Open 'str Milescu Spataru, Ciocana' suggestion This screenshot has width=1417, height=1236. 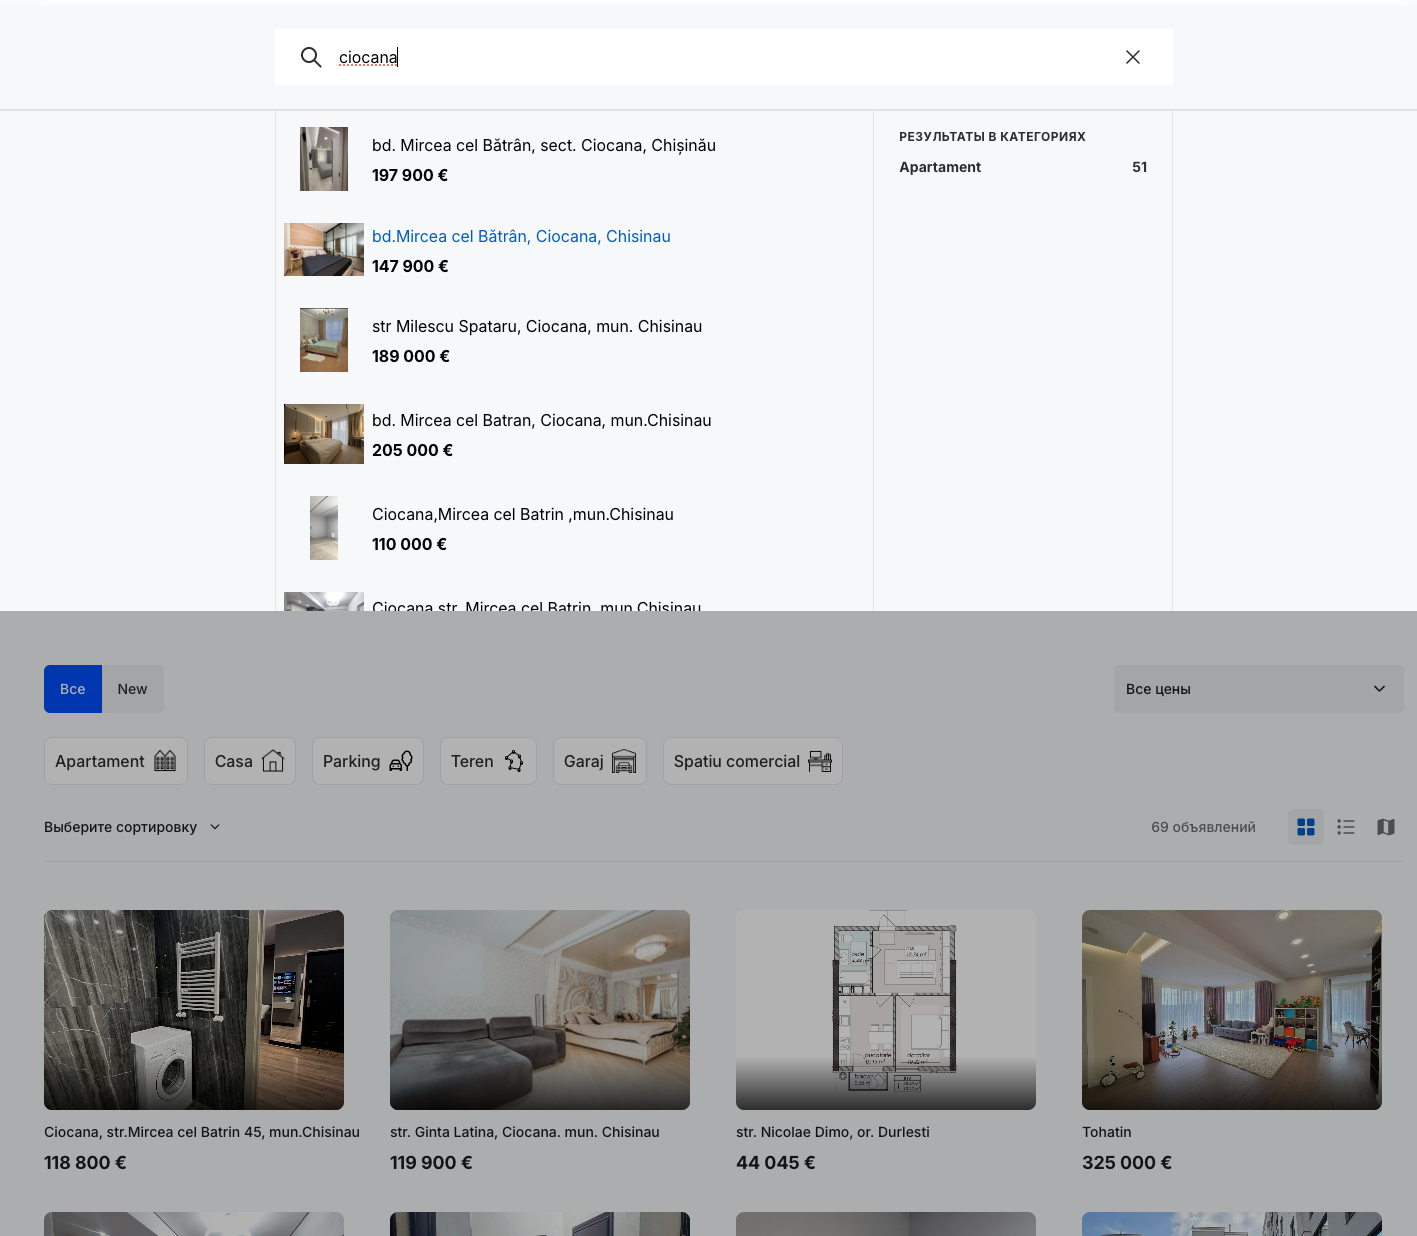537,326
